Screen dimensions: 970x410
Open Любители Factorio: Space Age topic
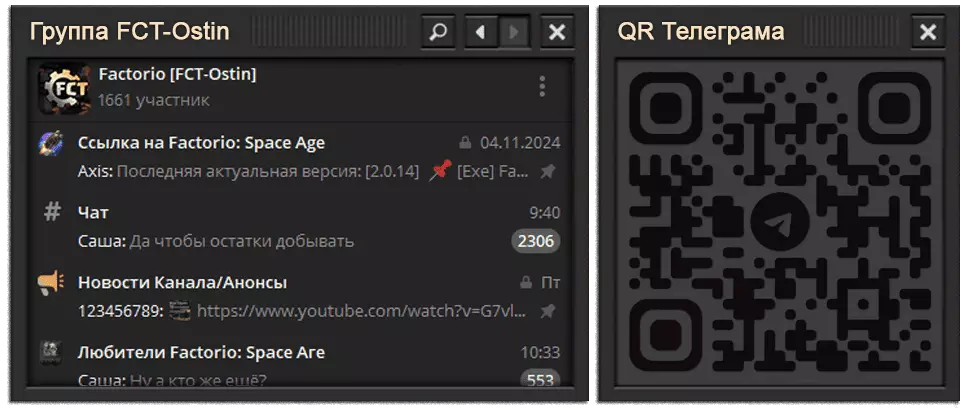201,352
